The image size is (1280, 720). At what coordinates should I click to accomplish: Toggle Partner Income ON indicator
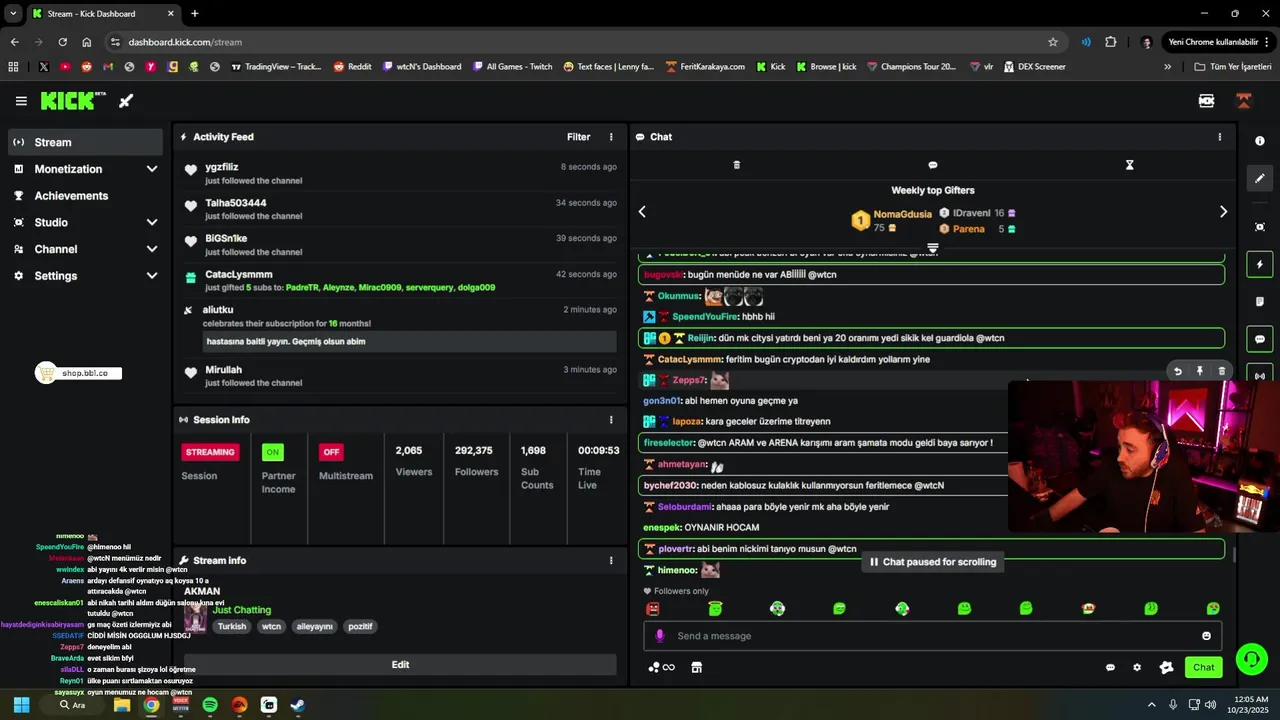(x=272, y=452)
